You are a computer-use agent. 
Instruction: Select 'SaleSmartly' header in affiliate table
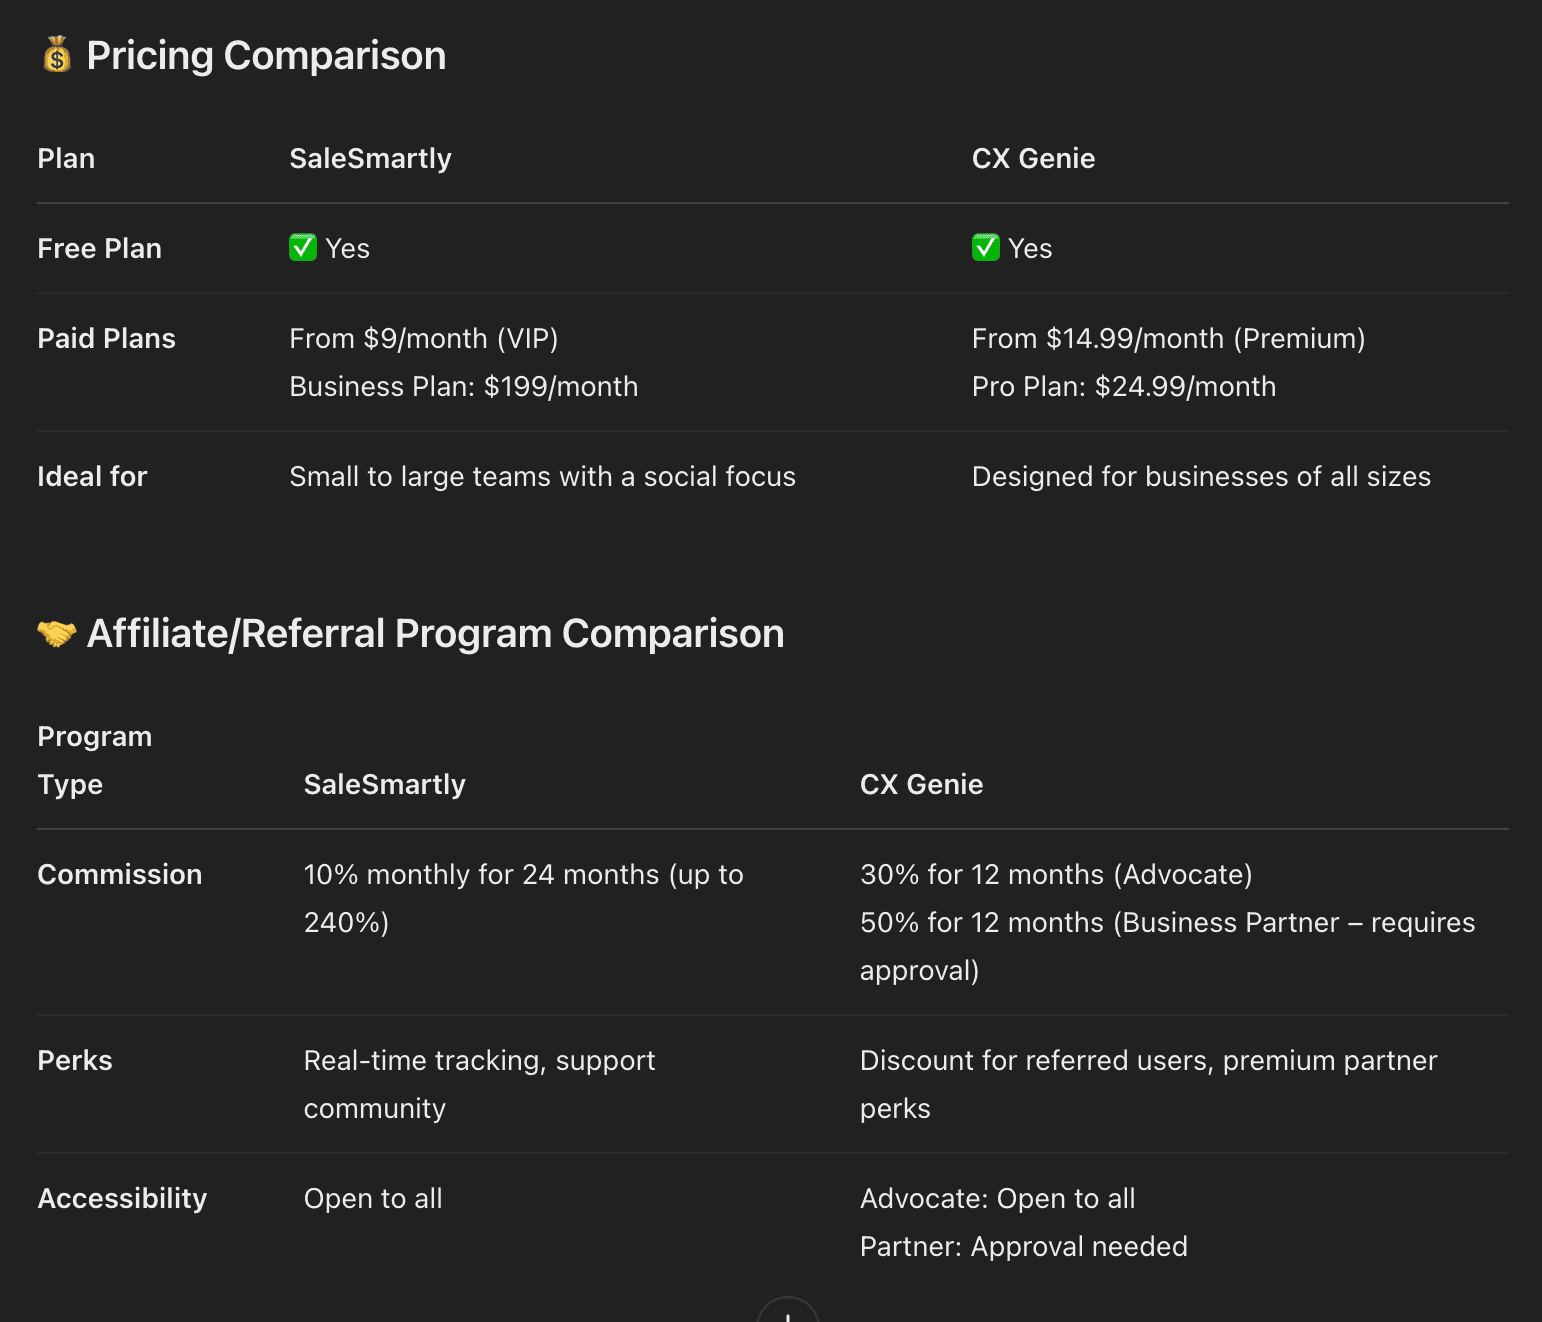(384, 784)
